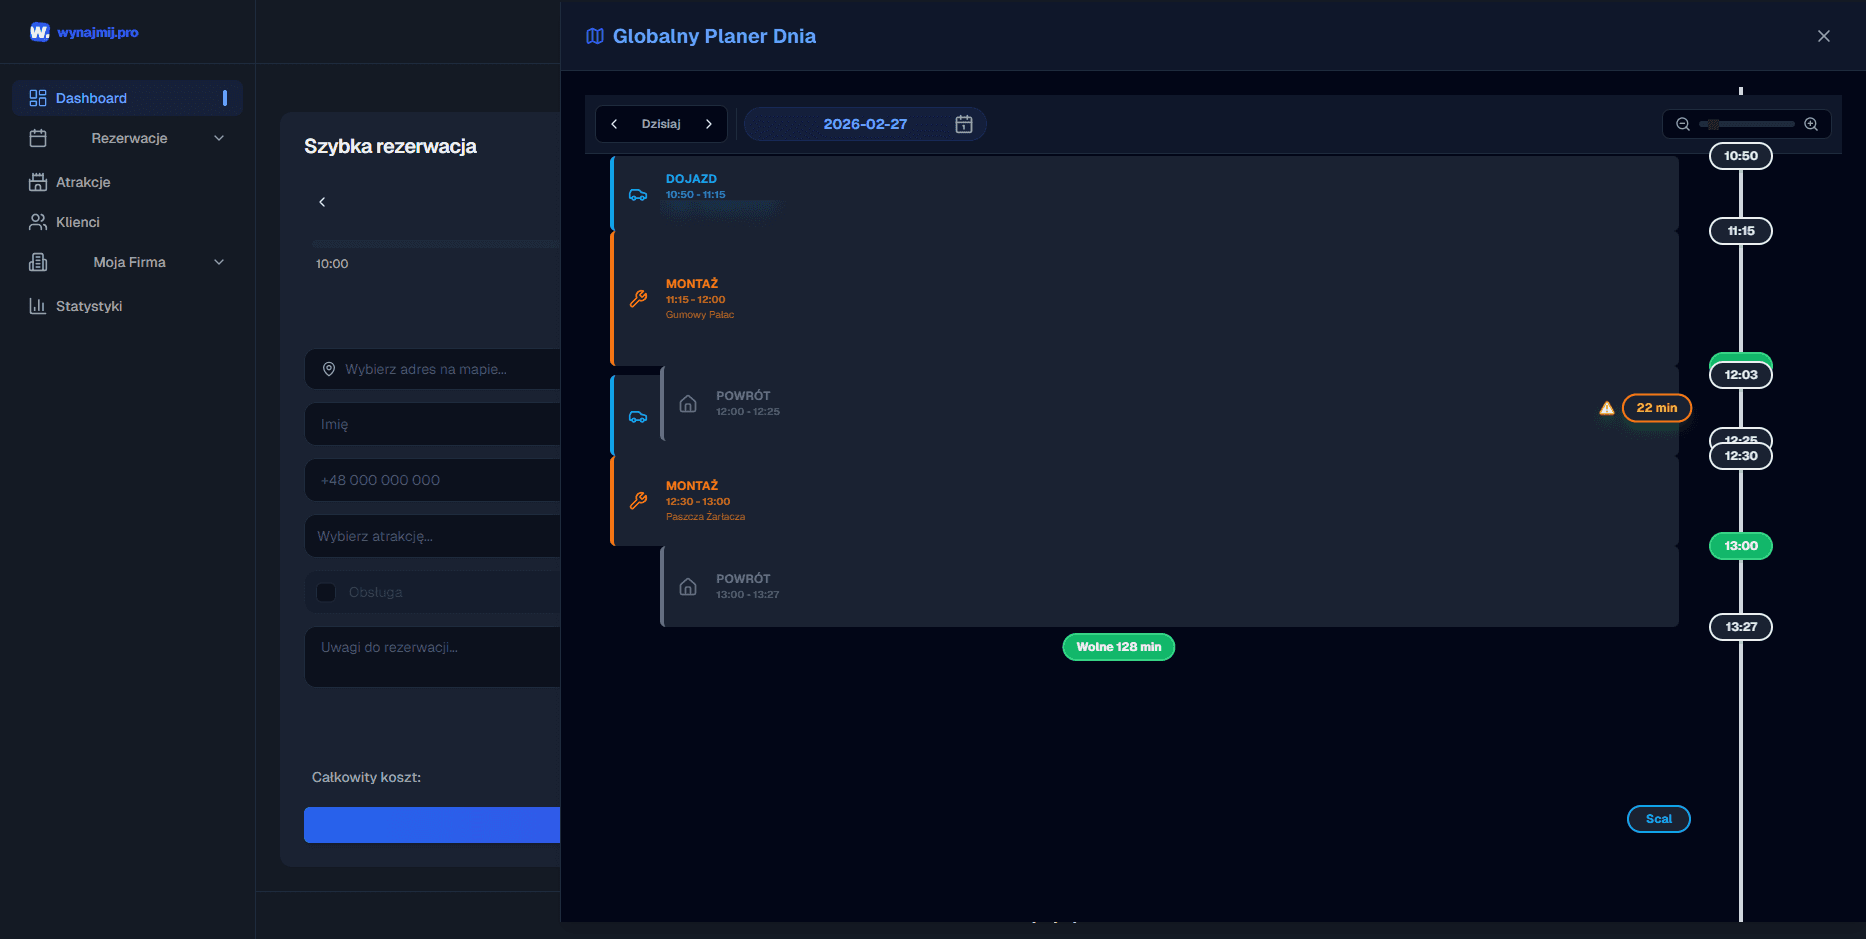Select the 13:00 timeline marker
Viewport: 1866px width, 939px height.
[x=1740, y=546]
